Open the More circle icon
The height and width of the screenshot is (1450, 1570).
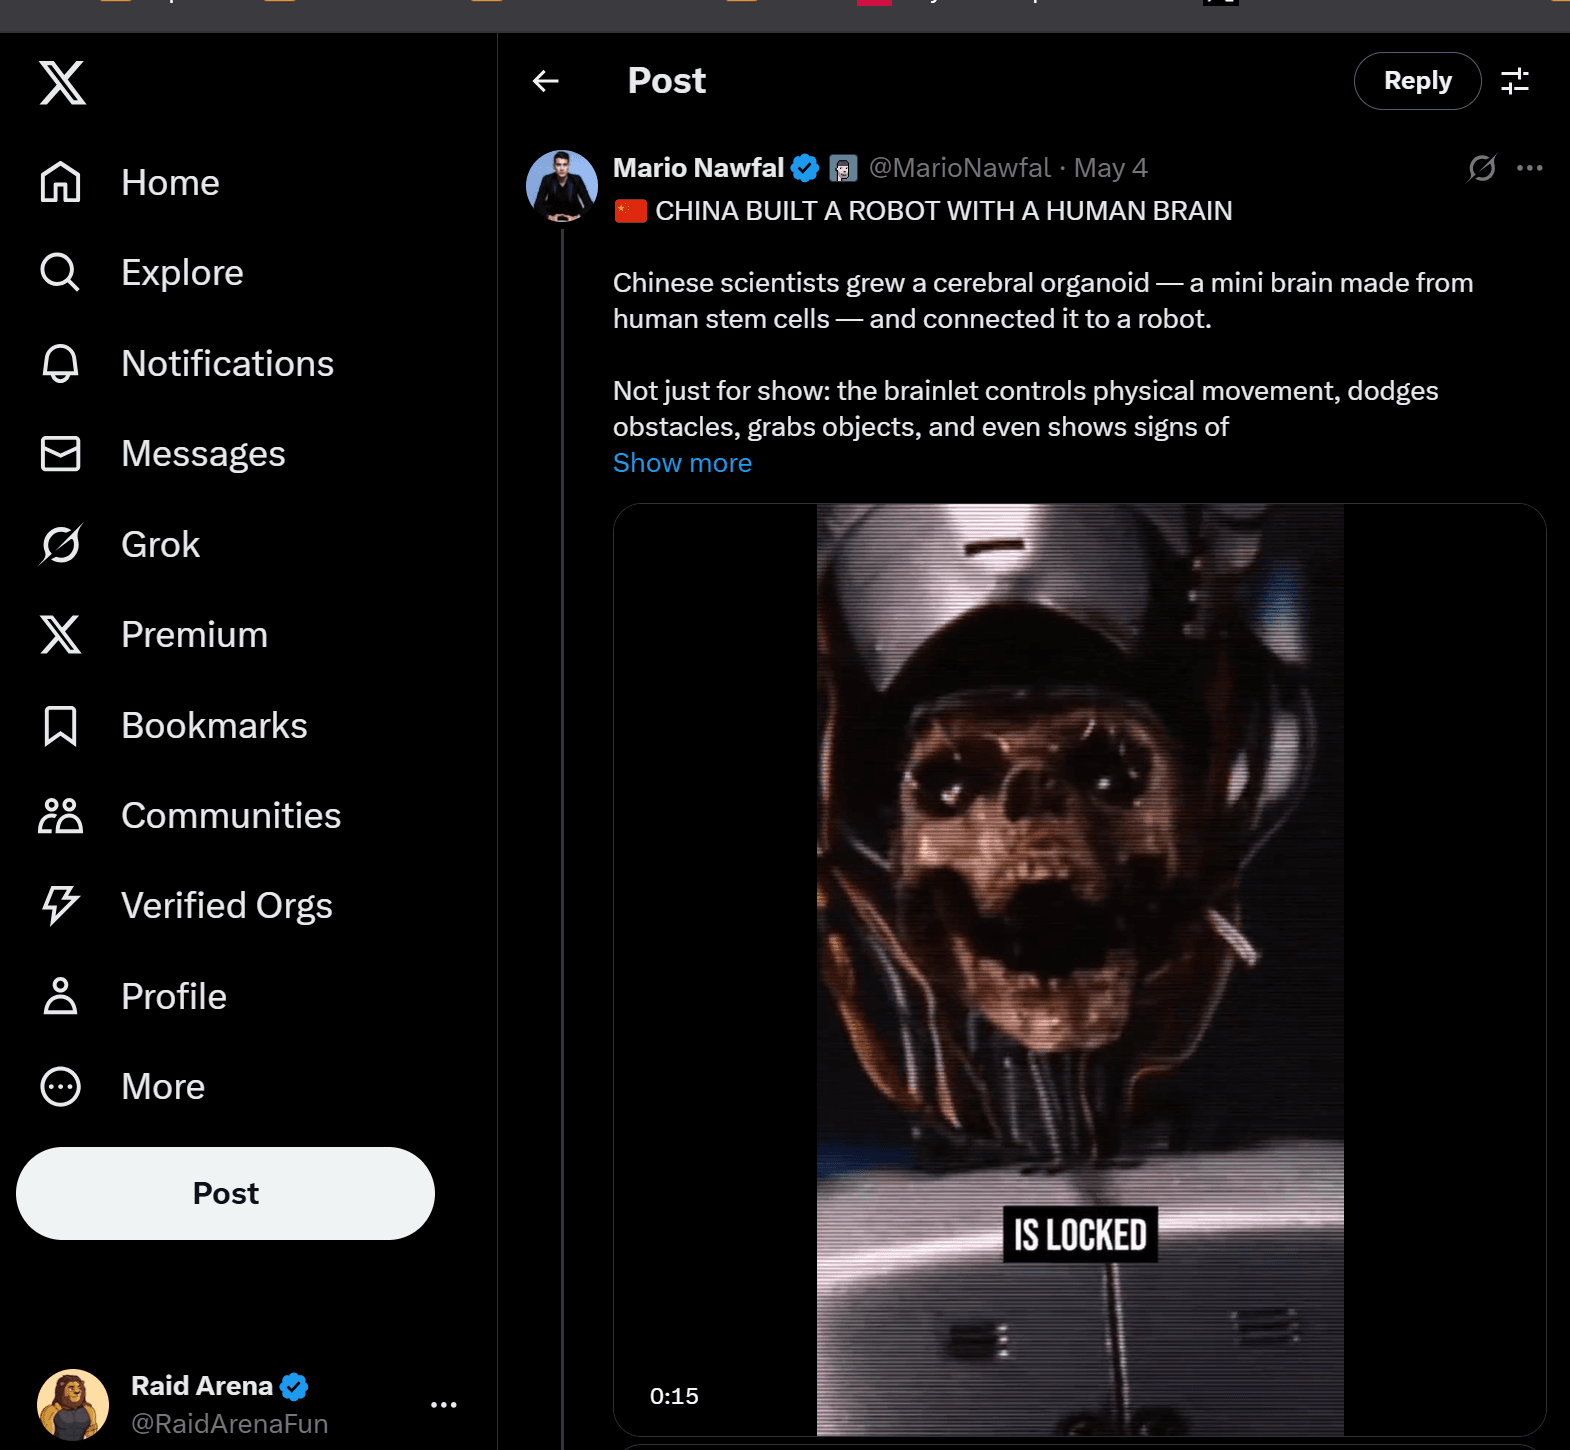coord(60,1086)
